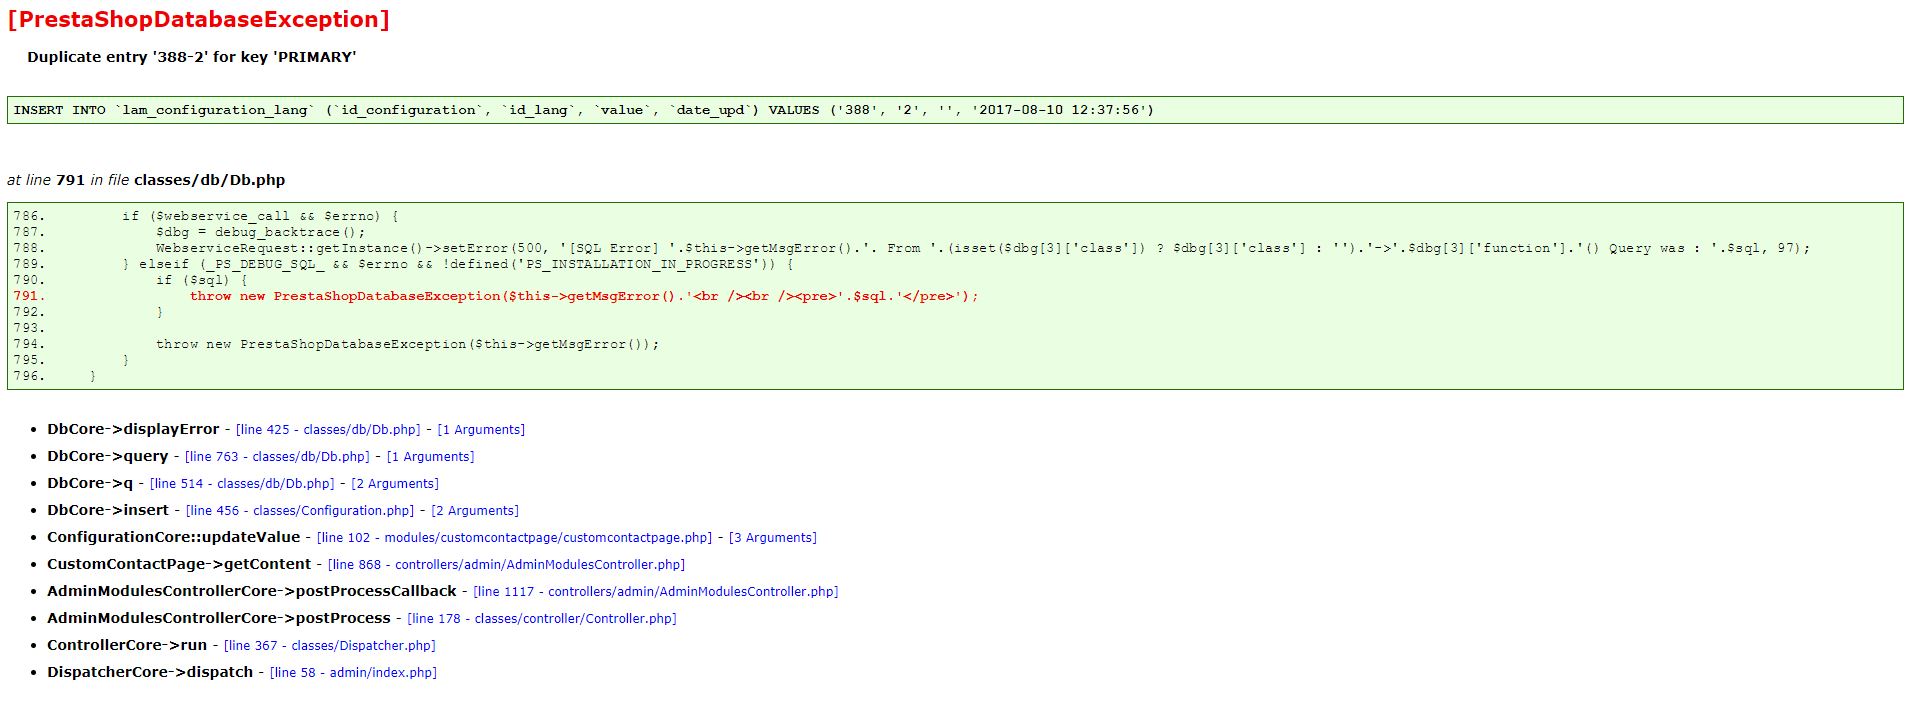Click the PrestaShopDatabaseException heading
This screenshot has height=714, width=1907.
tap(198, 19)
